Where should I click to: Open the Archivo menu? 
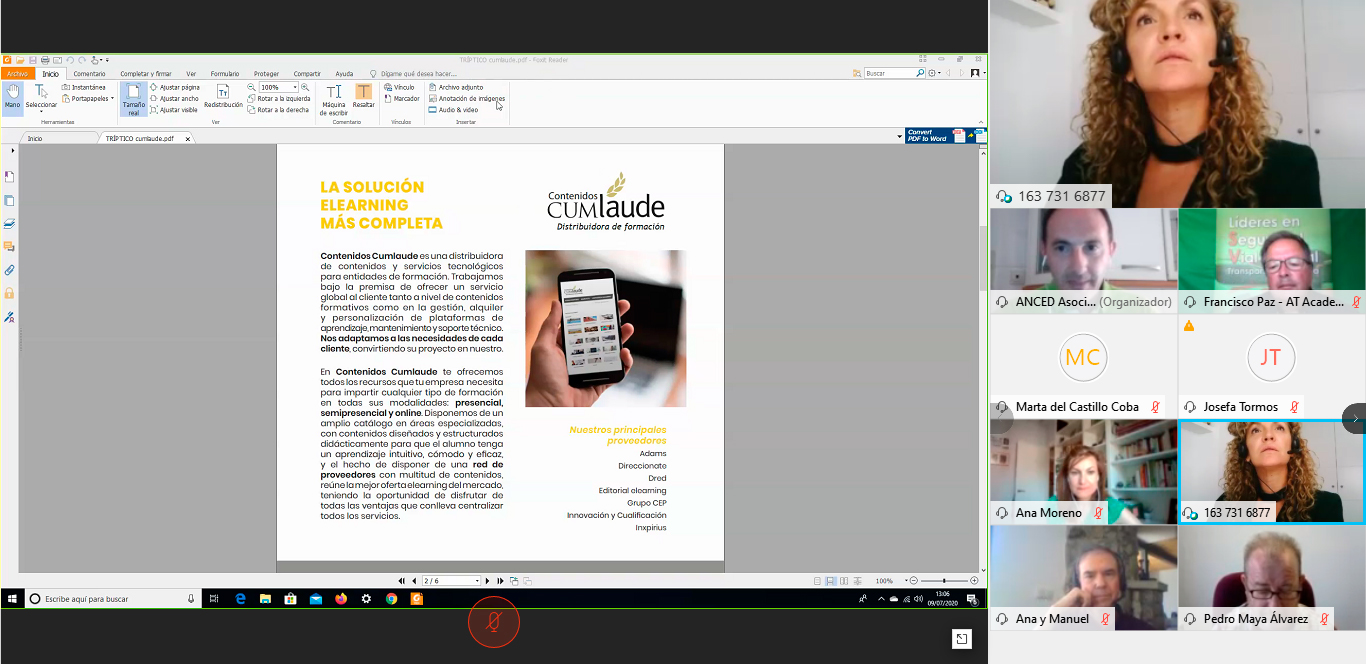point(17,73)
